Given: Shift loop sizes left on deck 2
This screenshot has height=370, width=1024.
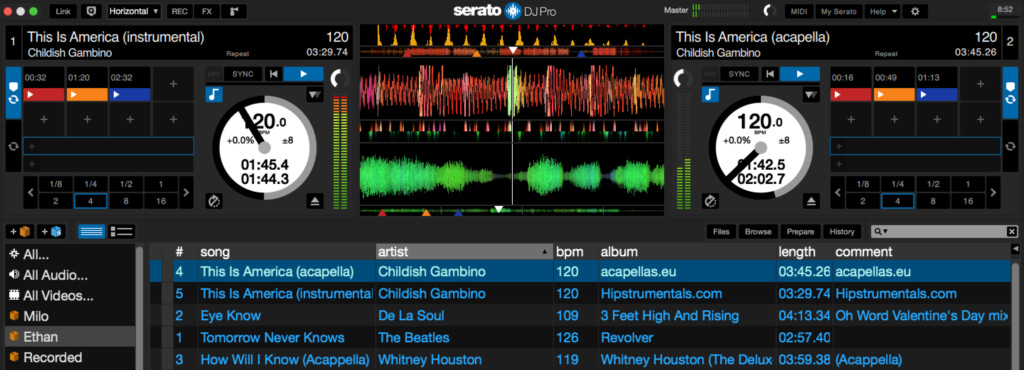Looking at the screenshot, I should click(837, 193).
